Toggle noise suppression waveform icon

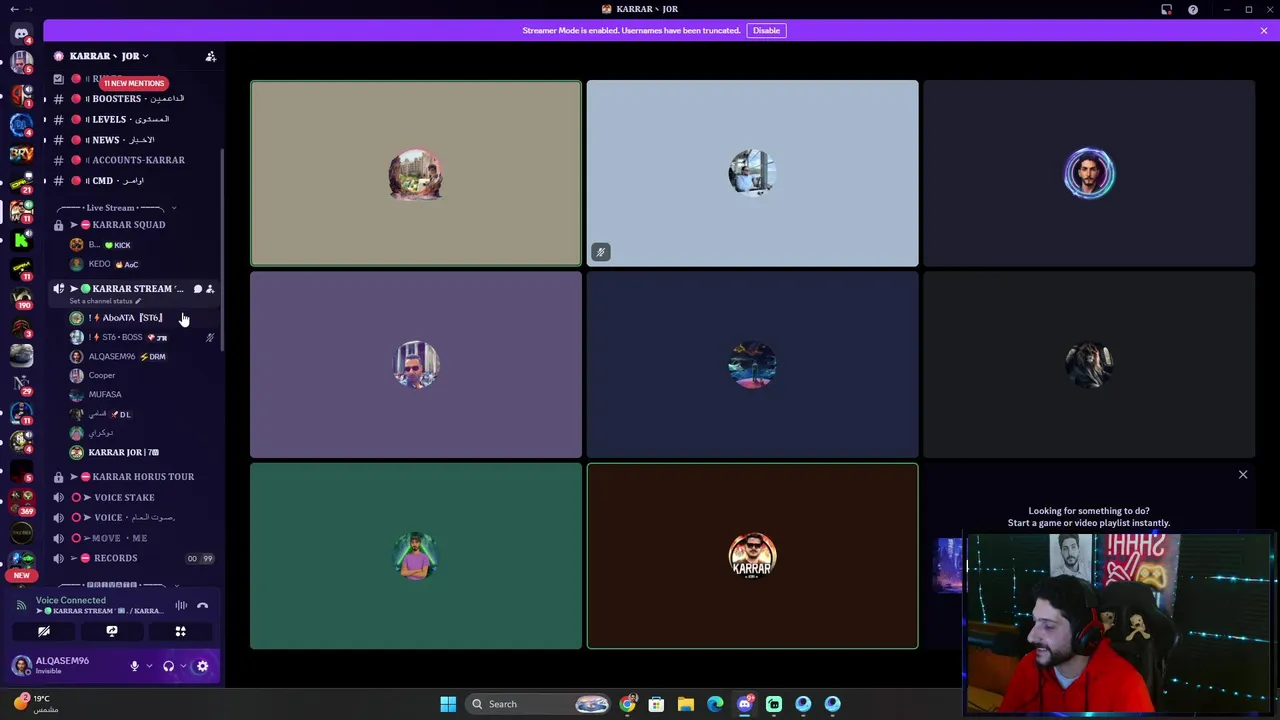click(181, 605)
